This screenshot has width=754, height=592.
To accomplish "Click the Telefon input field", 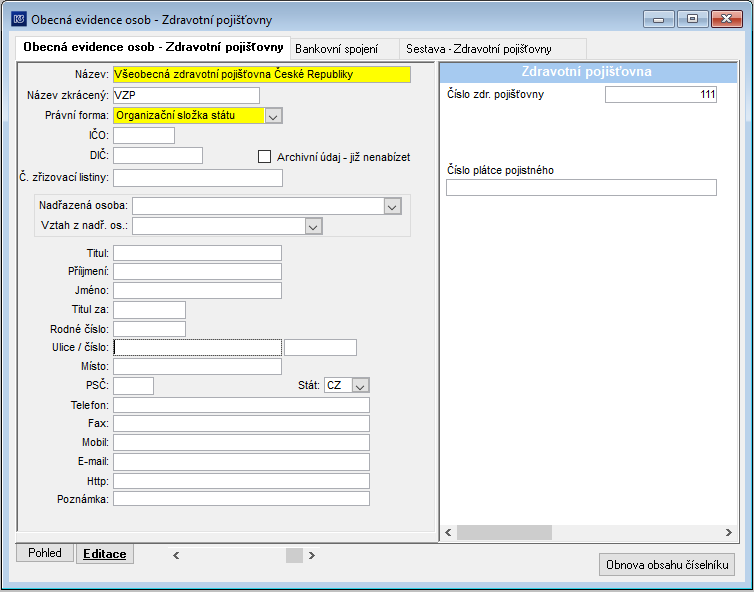I will point(241,405).
